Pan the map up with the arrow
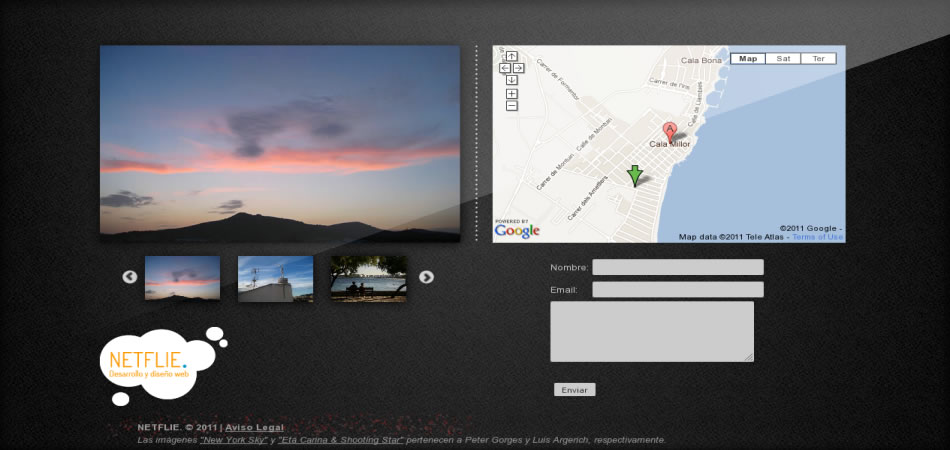Screen dimensions: 950x450 coord(511,56)
